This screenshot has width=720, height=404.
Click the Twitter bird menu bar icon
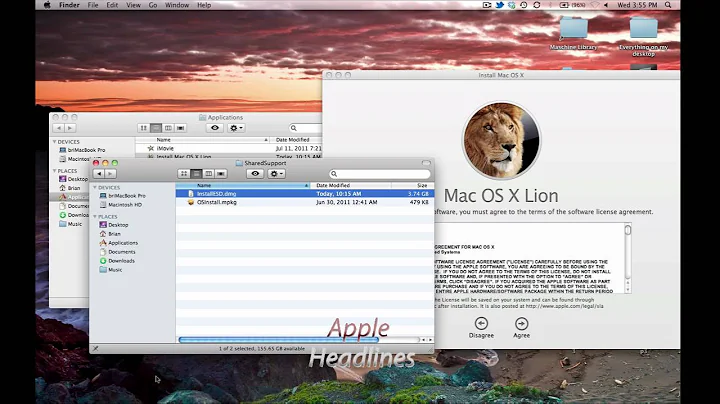[500, 5]
